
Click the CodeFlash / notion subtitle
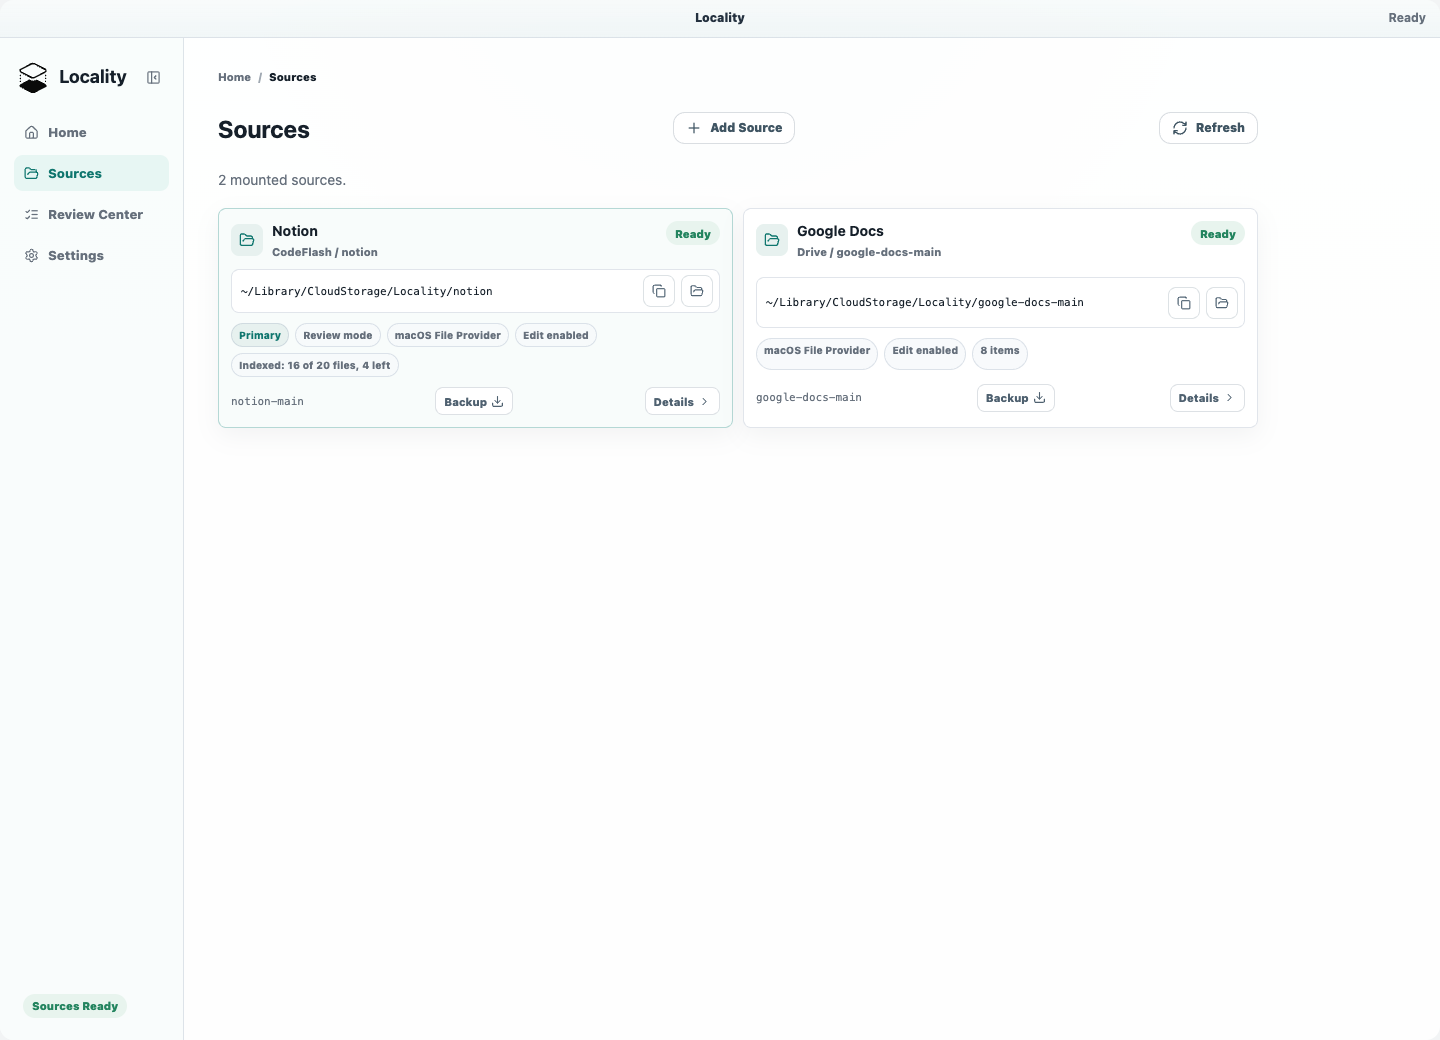coord(325,252)
